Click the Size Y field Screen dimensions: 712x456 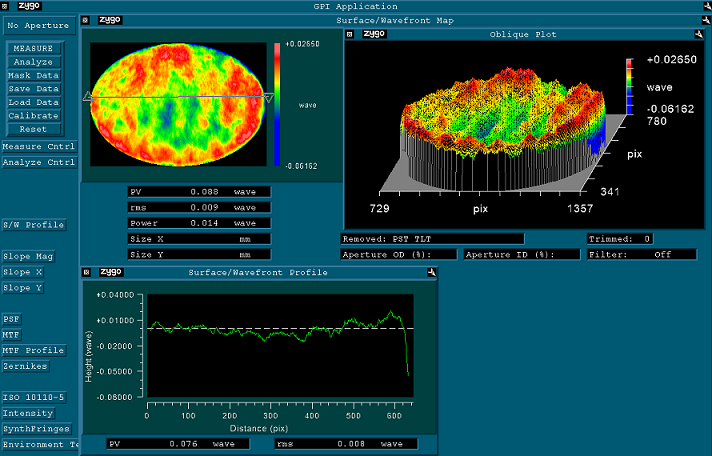pos(199,254)
